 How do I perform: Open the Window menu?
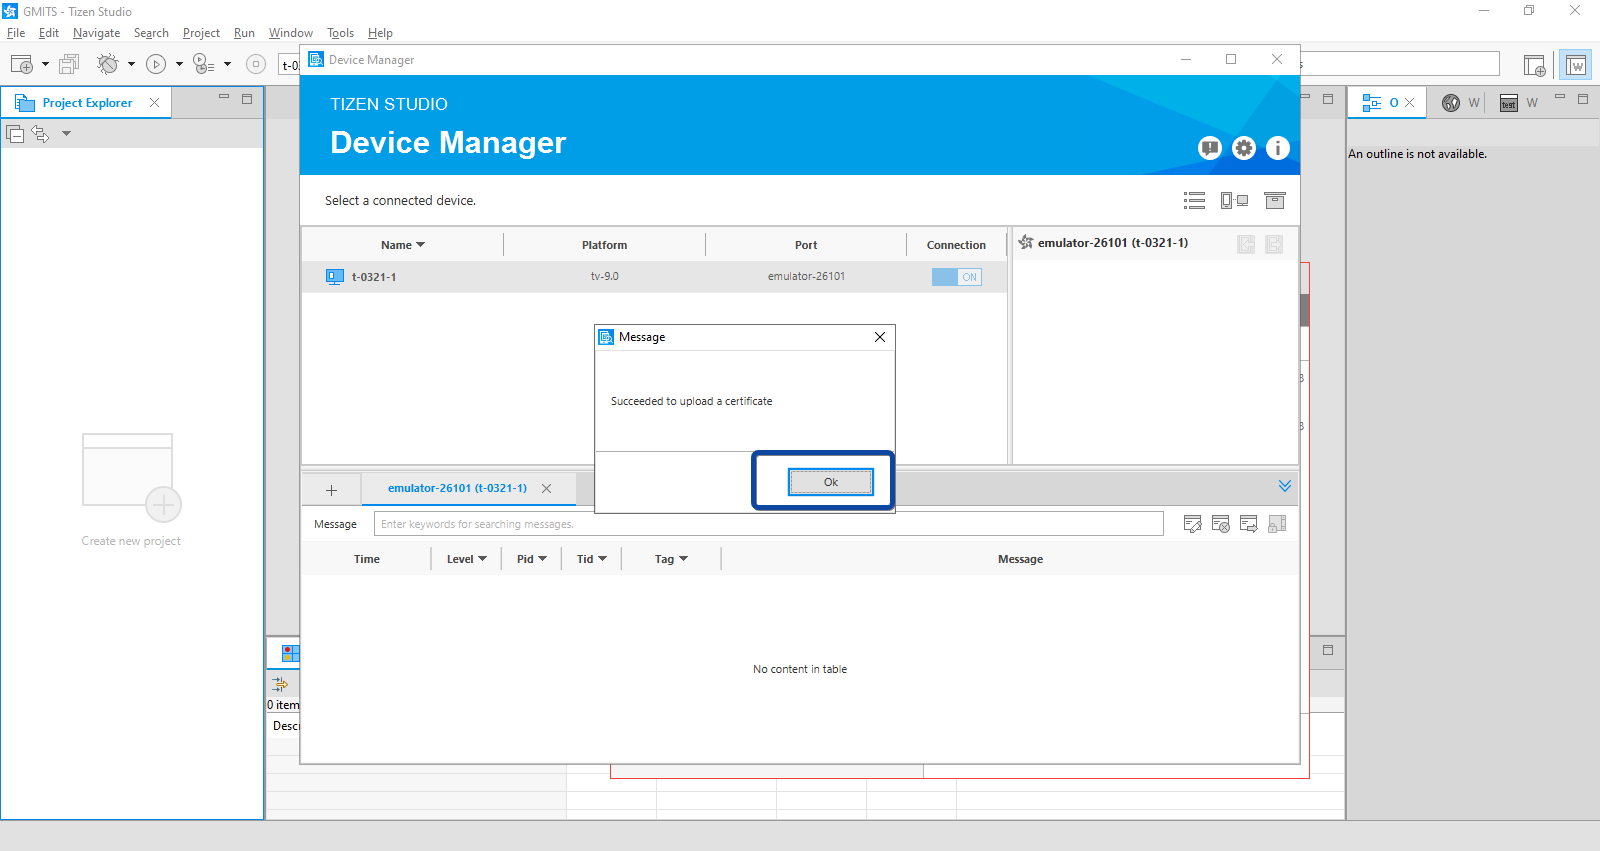(x=290, y=33)
